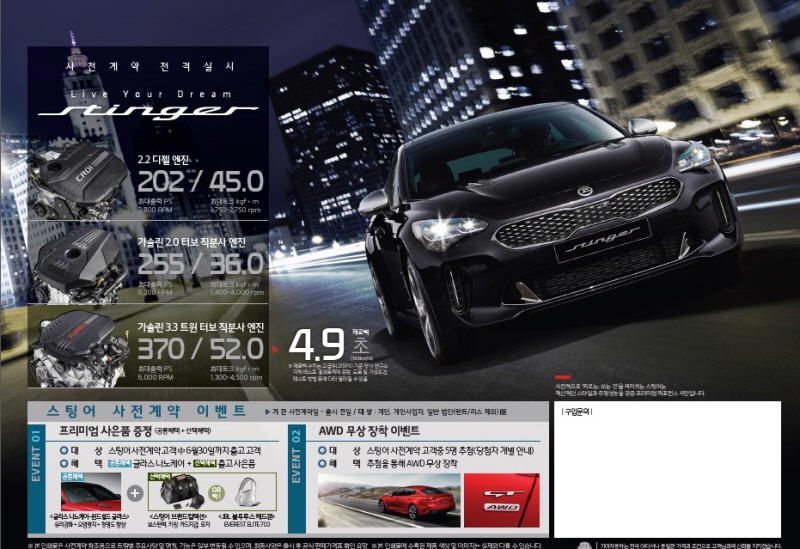Click the white Stinger script logo
The image size is (800, 549).
click(147, 111)
